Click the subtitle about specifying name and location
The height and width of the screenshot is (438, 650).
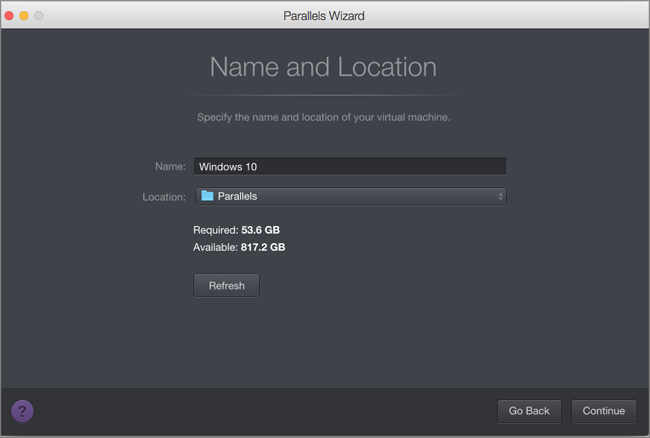click(323, 117)
